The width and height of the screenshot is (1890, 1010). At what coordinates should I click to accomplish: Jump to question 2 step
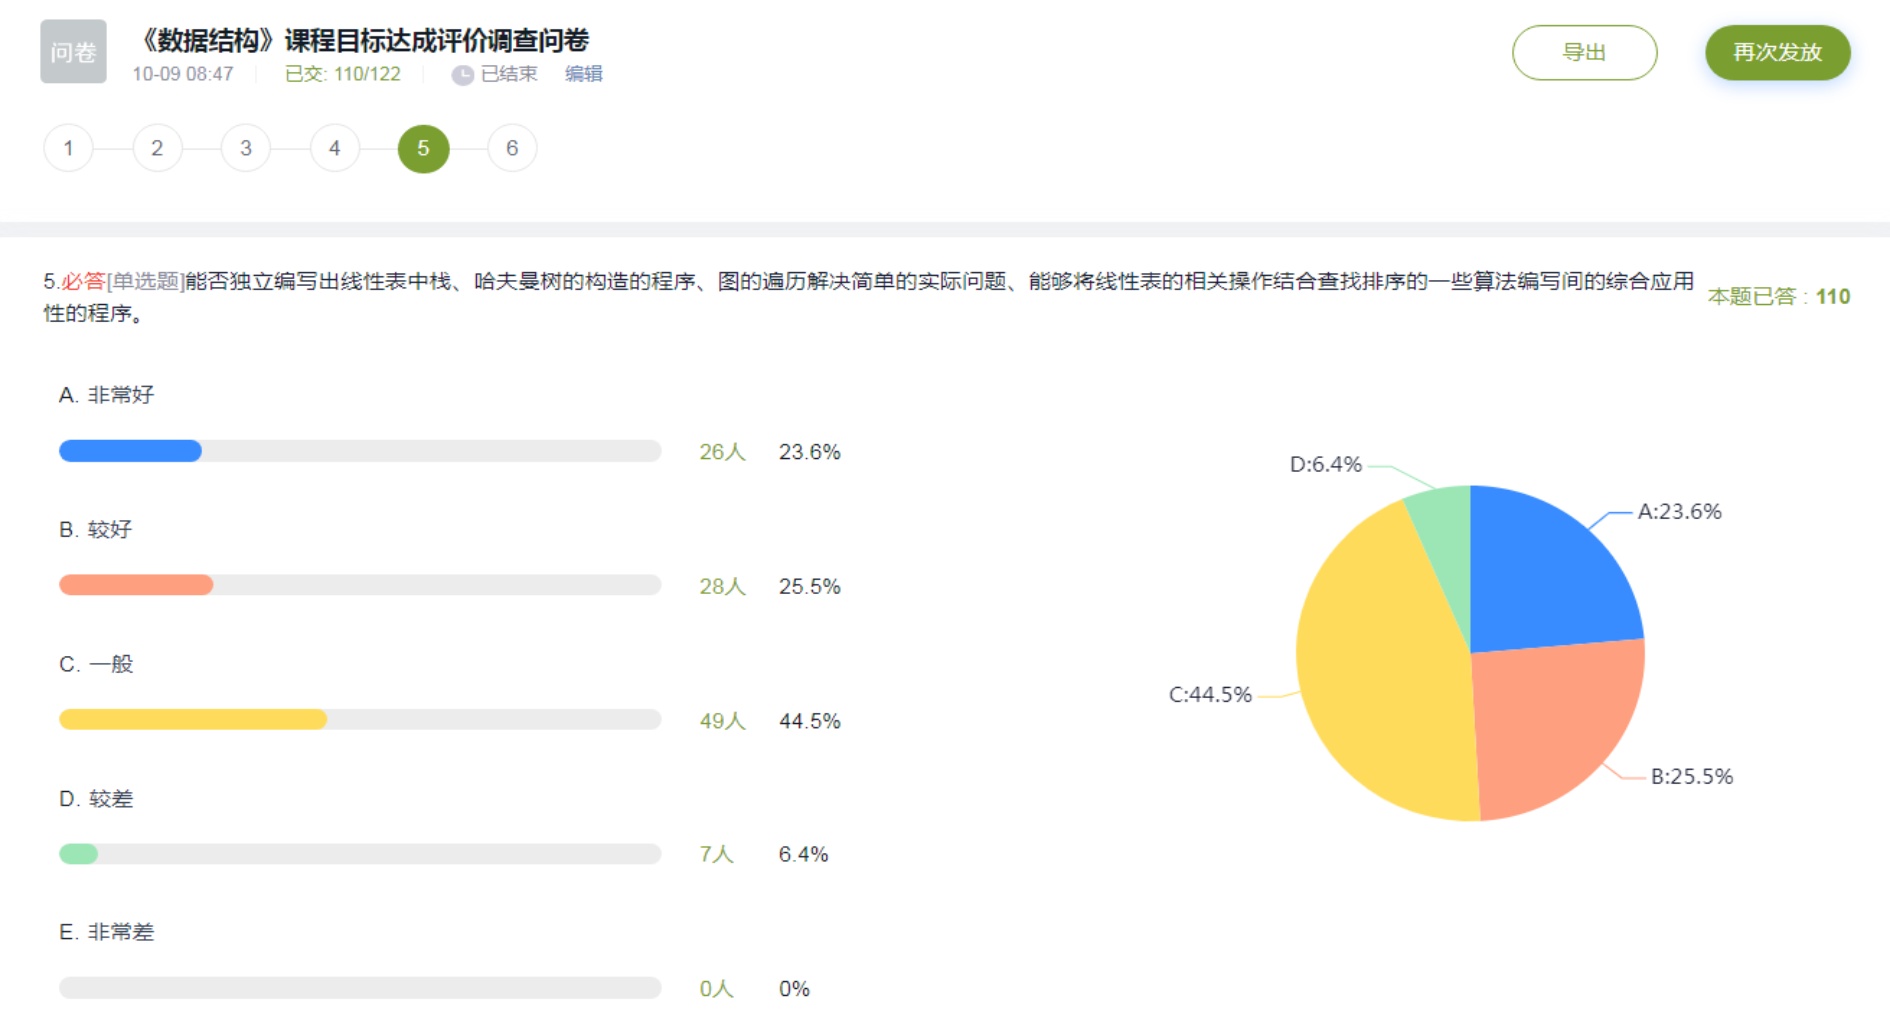point(157,149)
